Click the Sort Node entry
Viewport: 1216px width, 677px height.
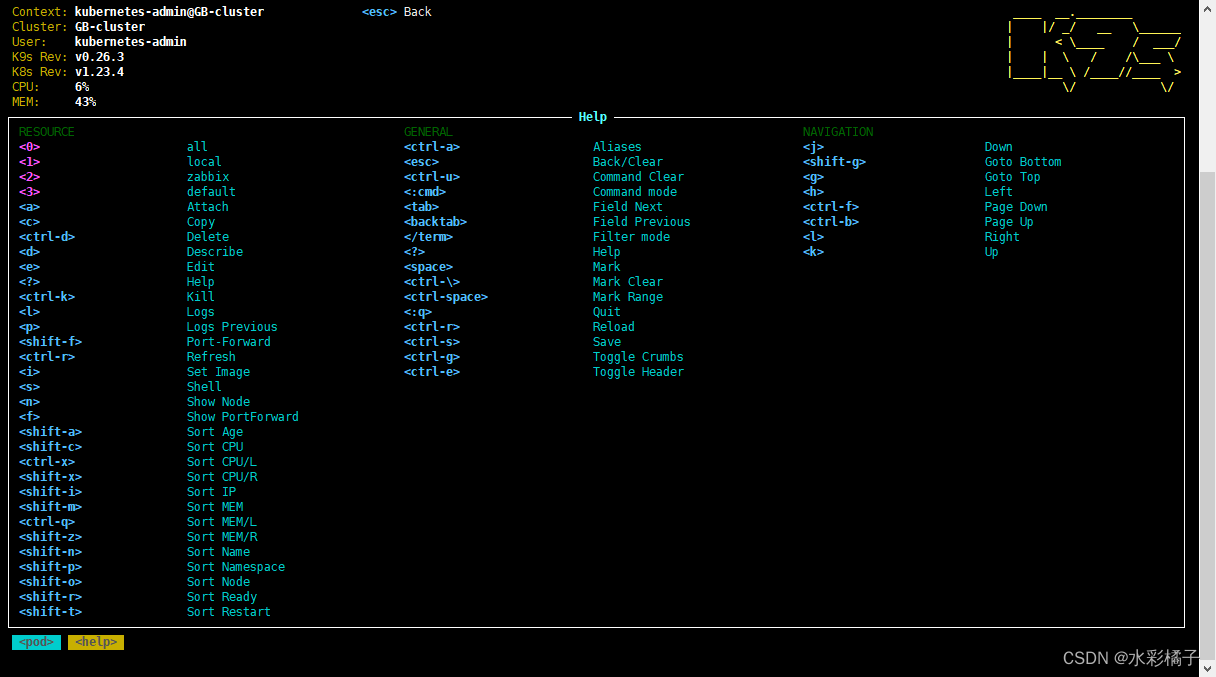tap(218, 582)
